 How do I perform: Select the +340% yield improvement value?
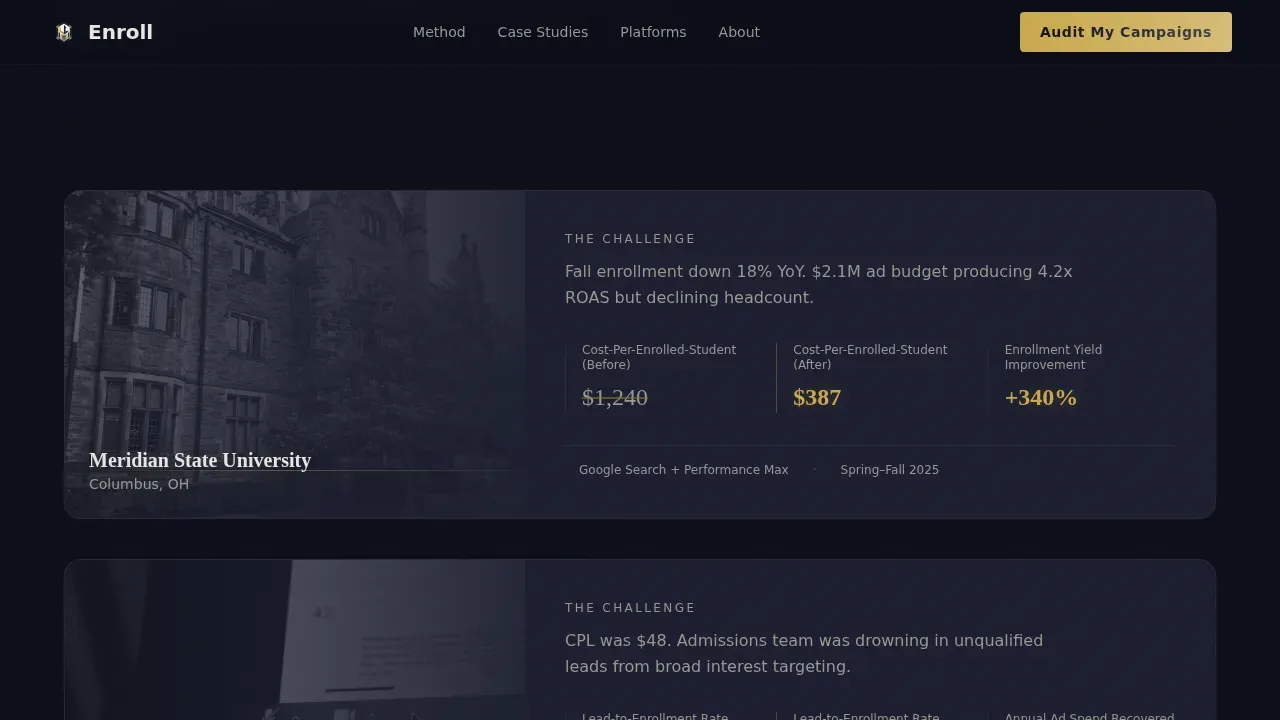click(1041, 398)
